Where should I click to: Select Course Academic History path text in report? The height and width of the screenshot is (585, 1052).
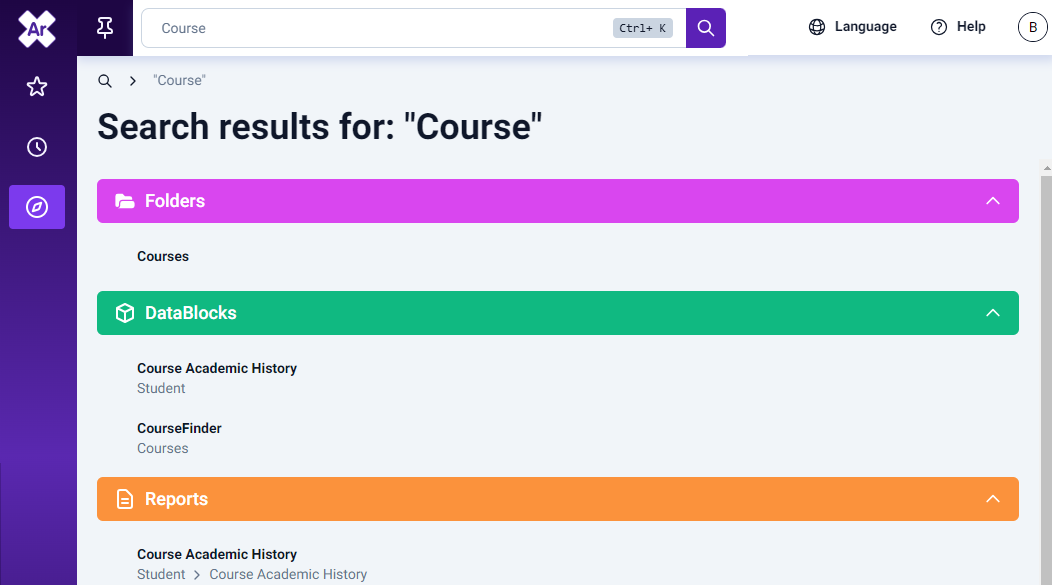288,574
